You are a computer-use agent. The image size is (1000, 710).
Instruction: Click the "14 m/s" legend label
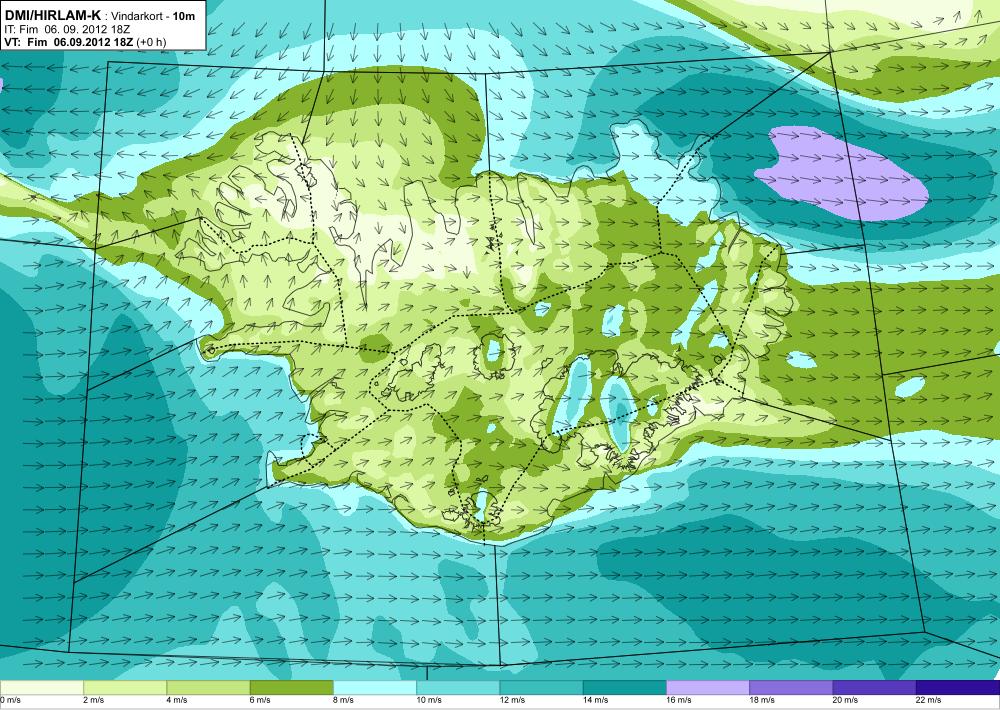click(596, 700)
